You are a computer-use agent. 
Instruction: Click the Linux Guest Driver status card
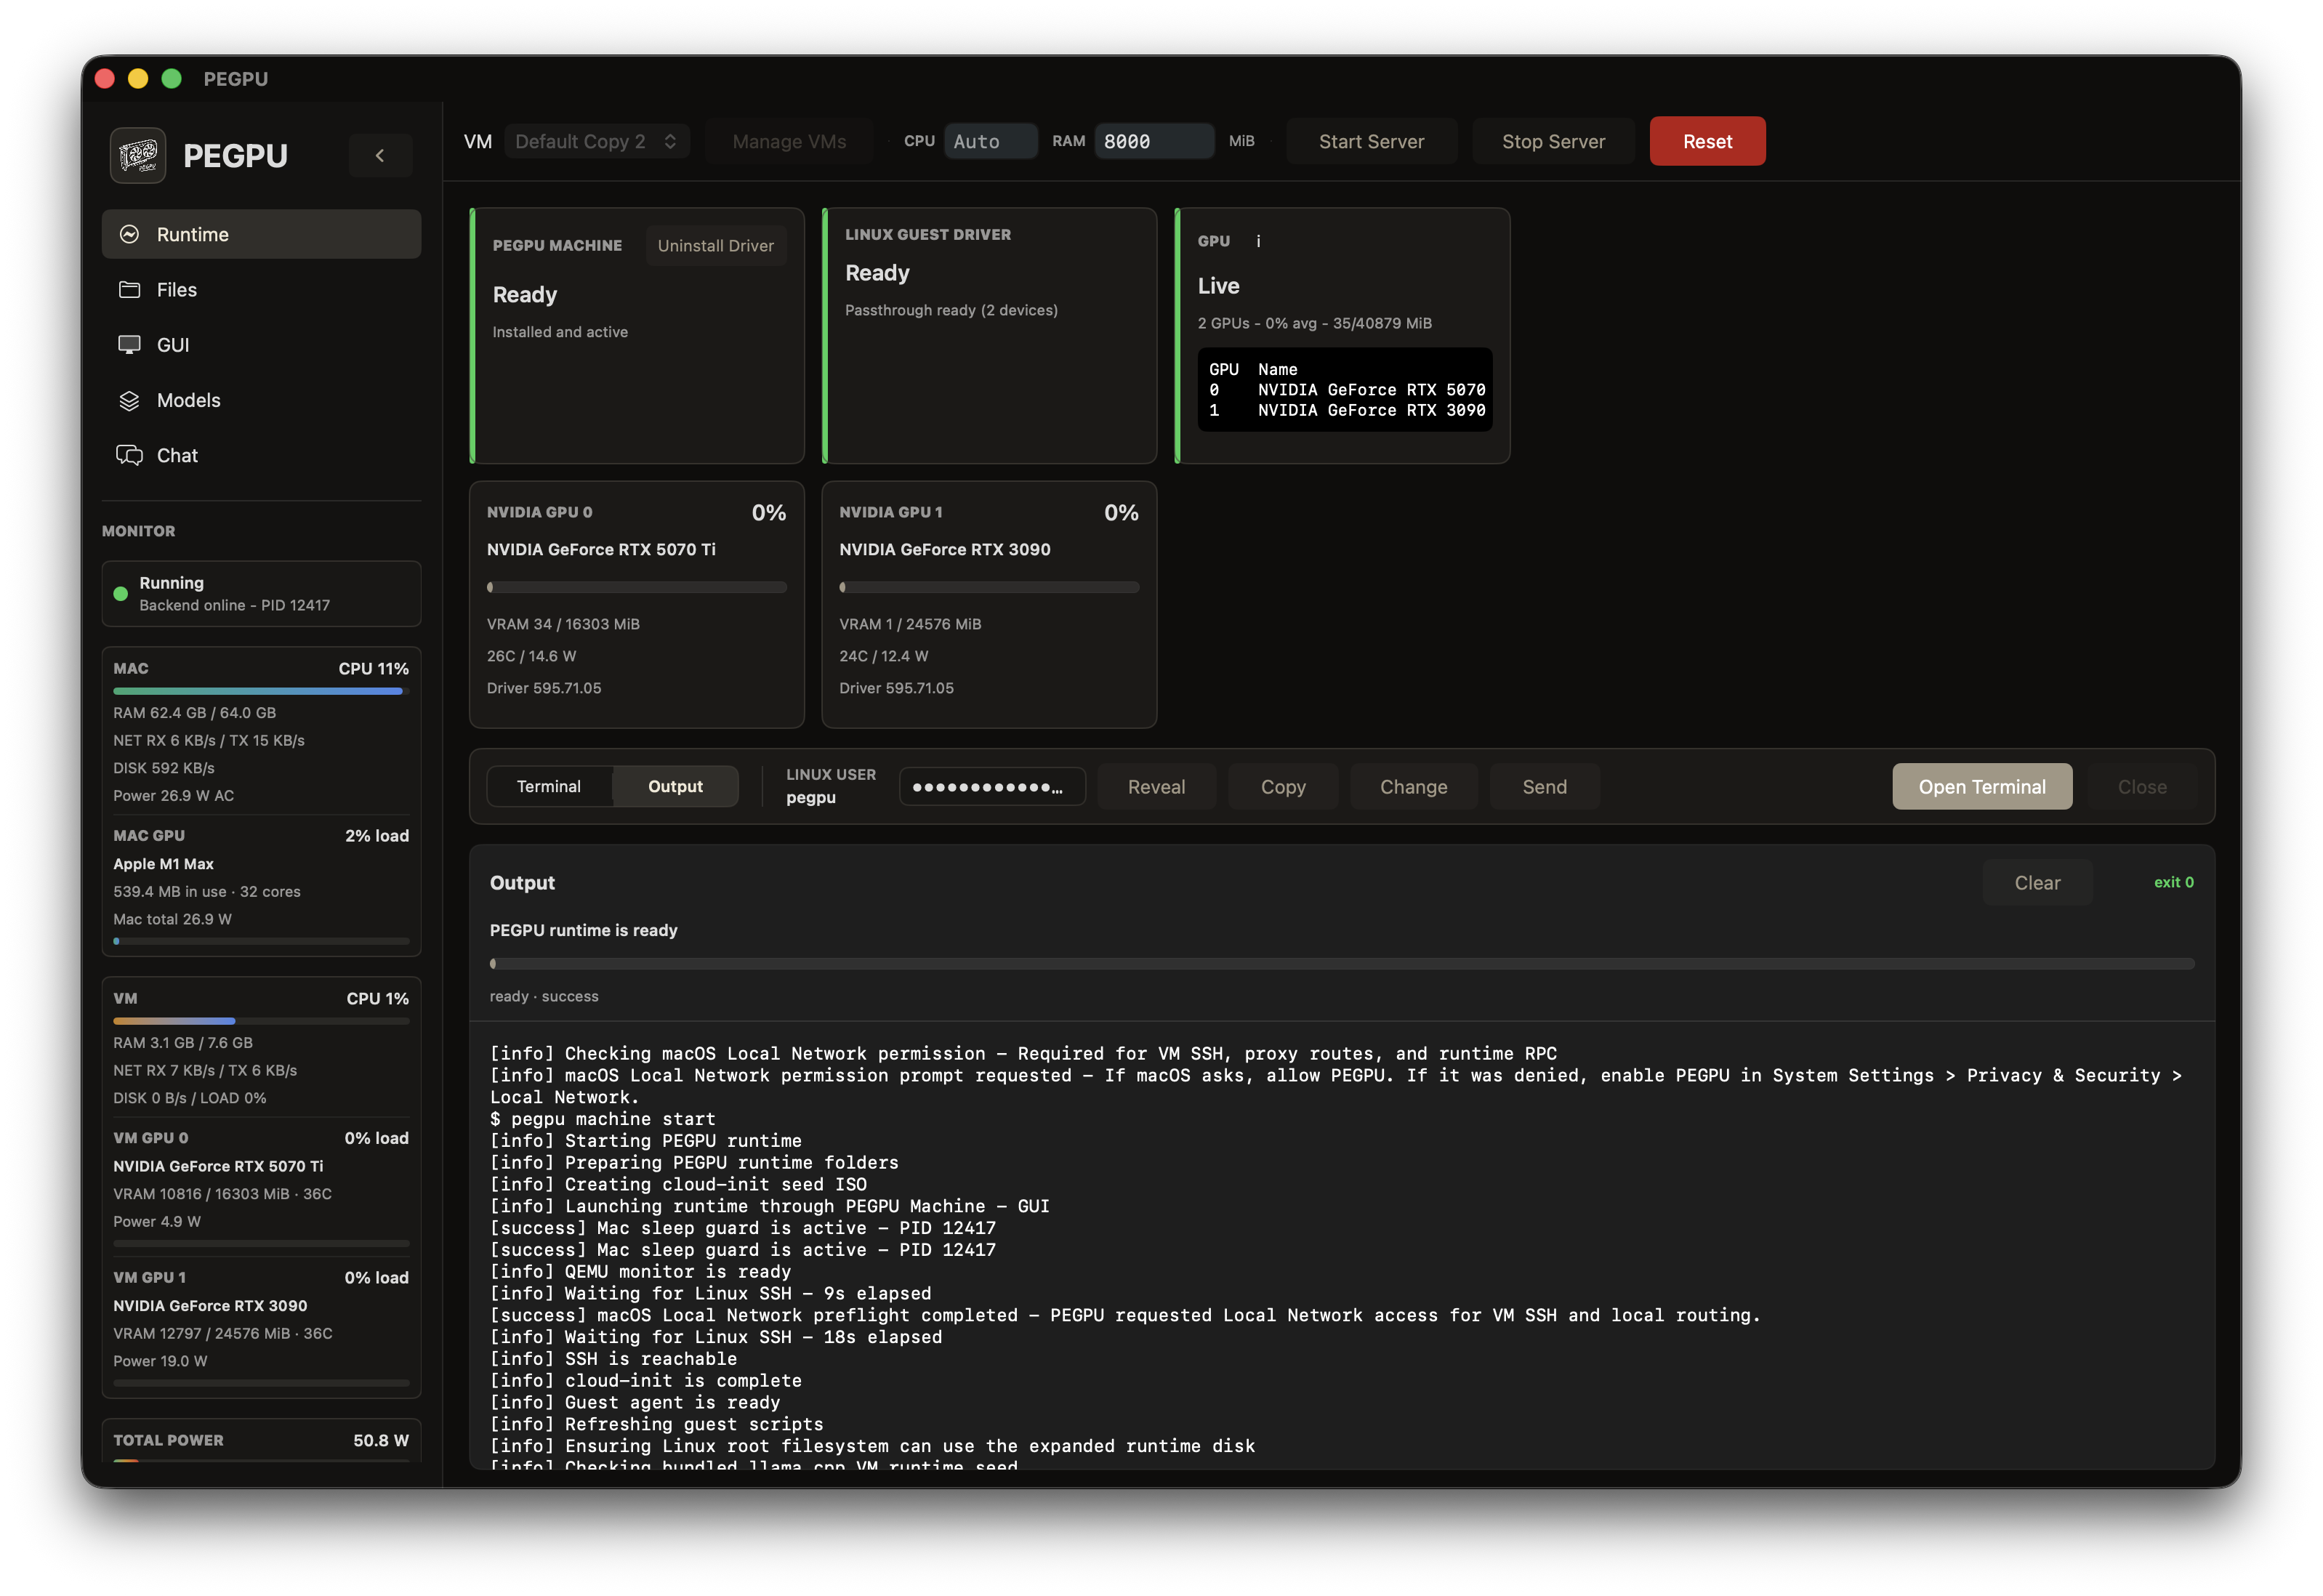pyautogui.click(x=989, y=336)
